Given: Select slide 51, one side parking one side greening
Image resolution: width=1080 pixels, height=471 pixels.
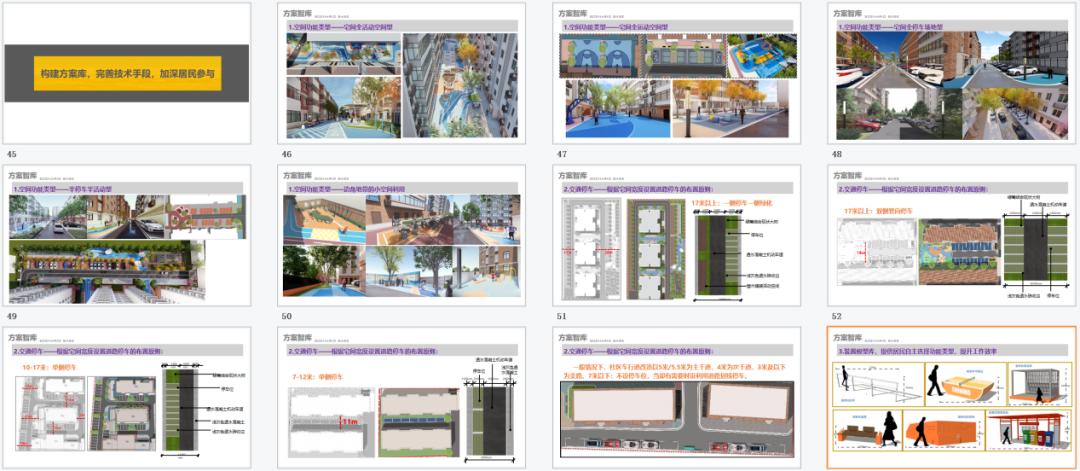Looking at the screenshot, I should 676,235.
